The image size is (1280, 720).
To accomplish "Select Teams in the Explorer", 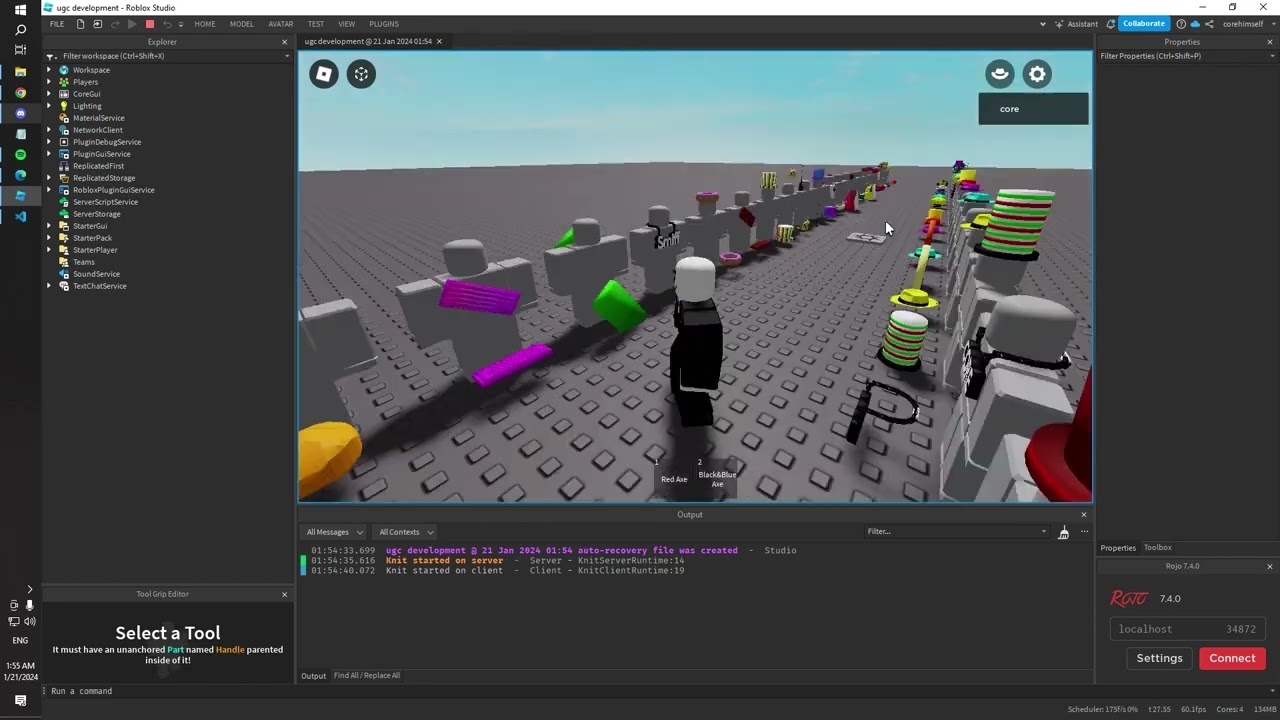I will pos(83,262).
